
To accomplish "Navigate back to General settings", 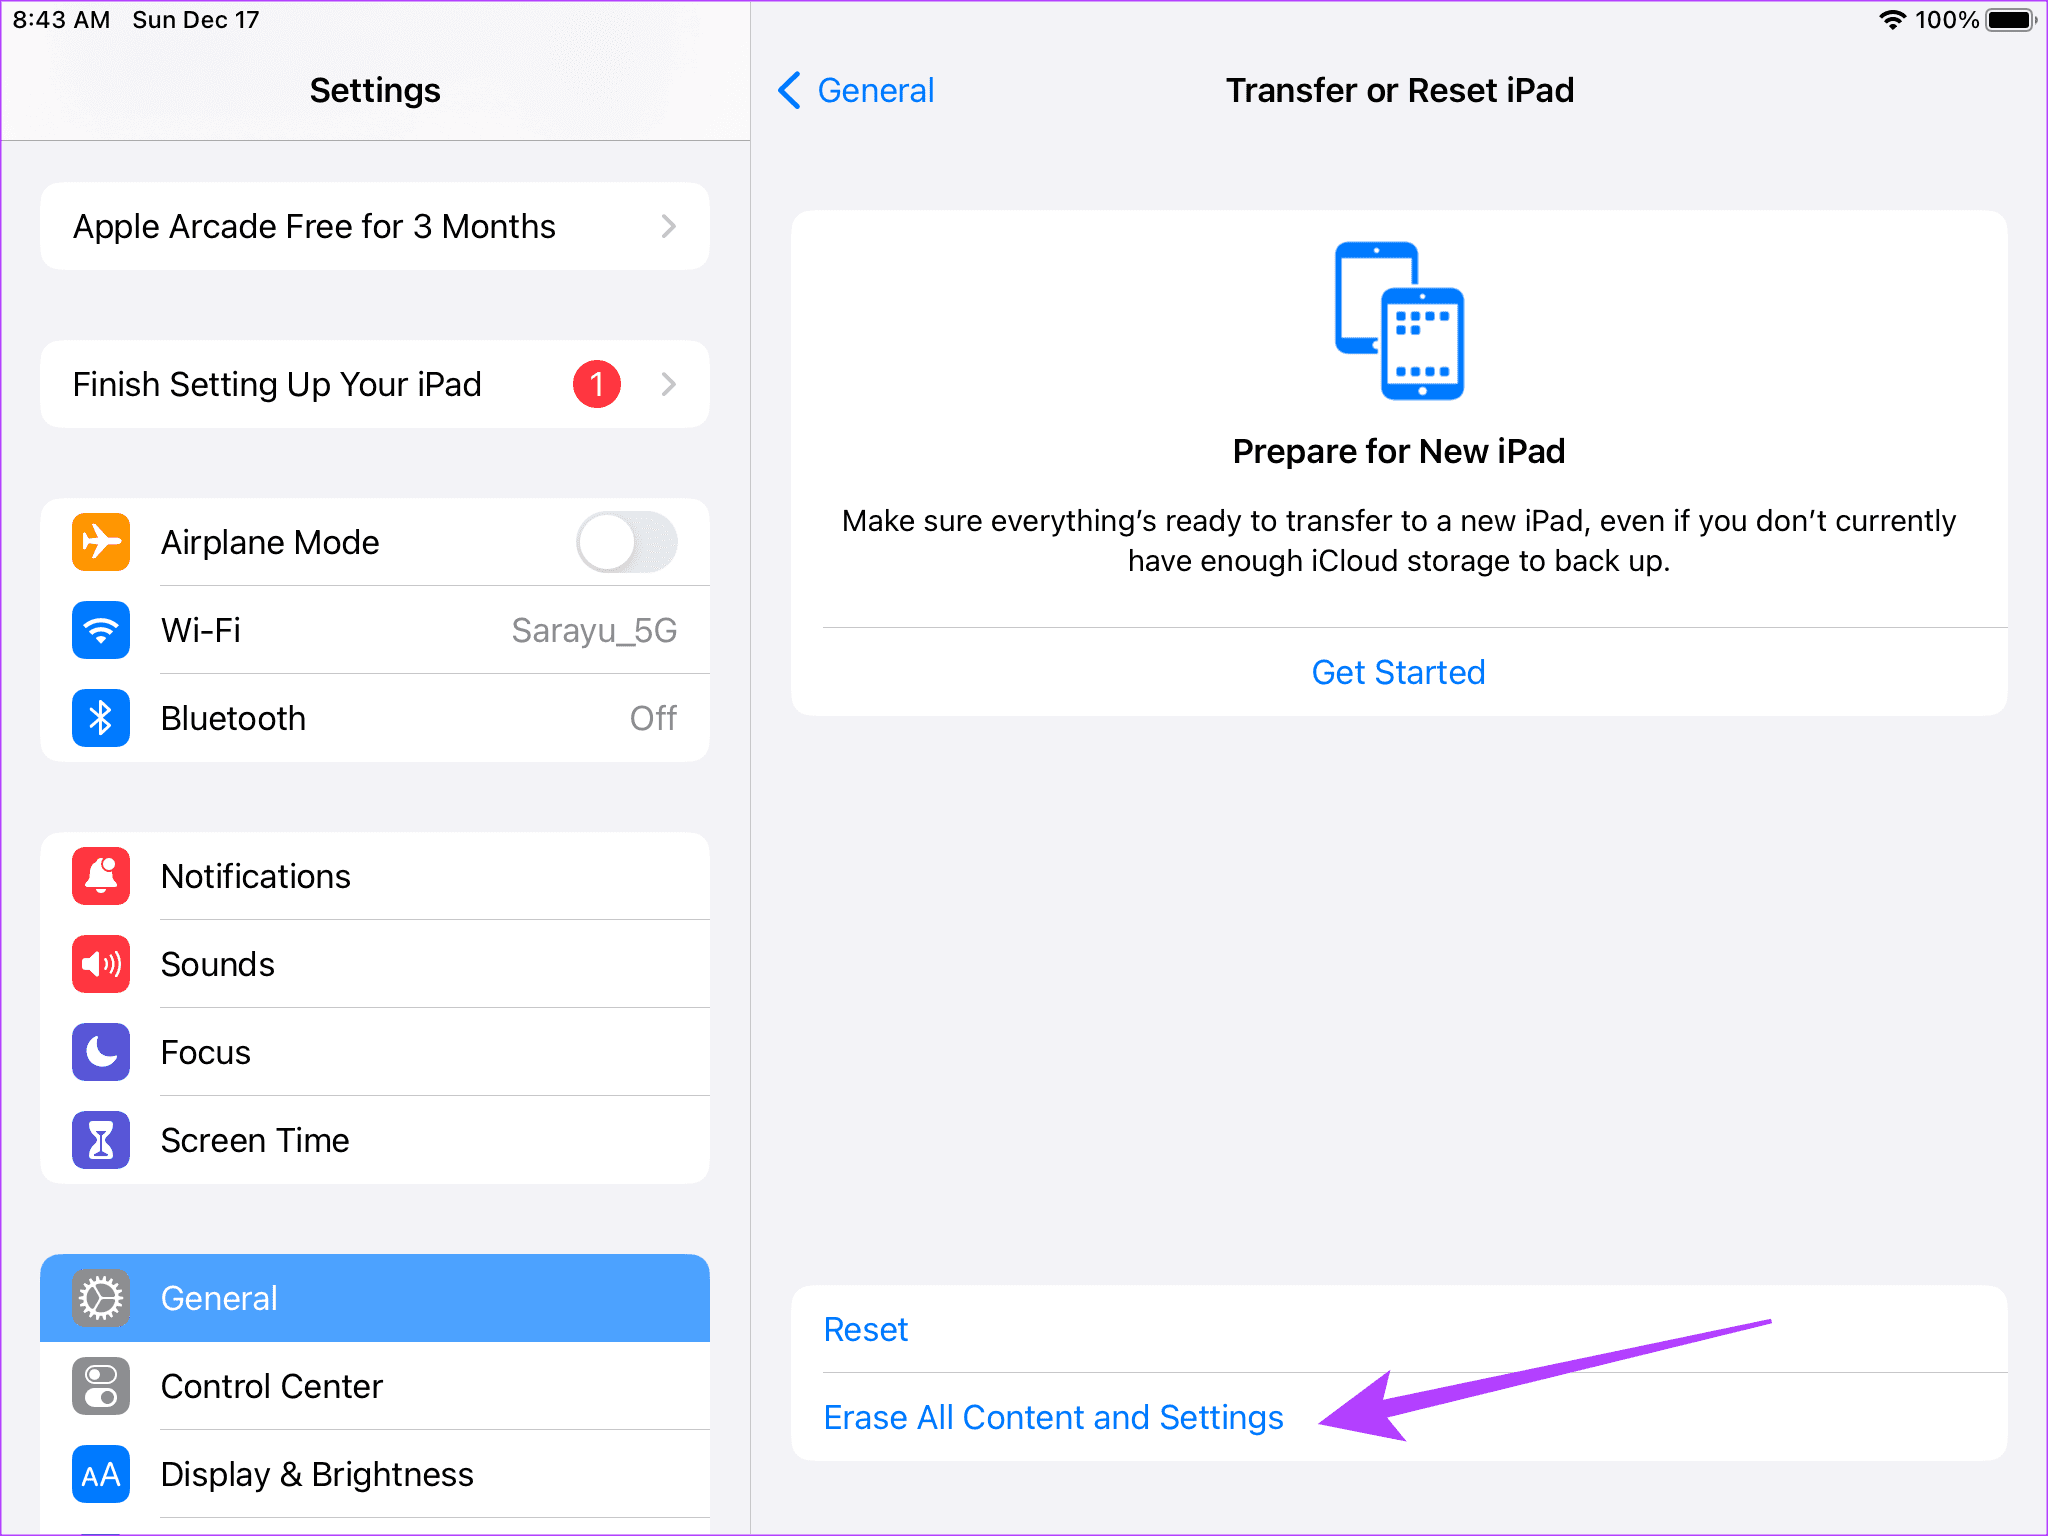I will 855,90.
